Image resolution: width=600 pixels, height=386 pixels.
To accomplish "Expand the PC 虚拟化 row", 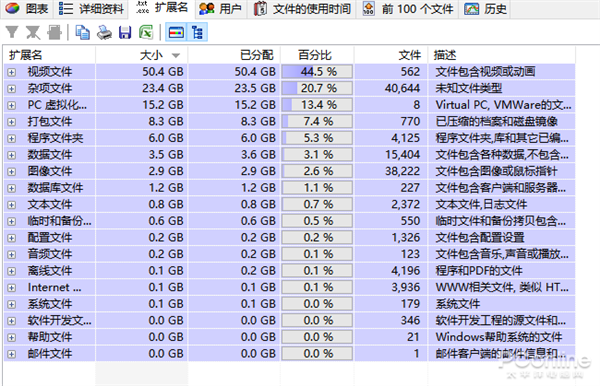I will point(11,105).
